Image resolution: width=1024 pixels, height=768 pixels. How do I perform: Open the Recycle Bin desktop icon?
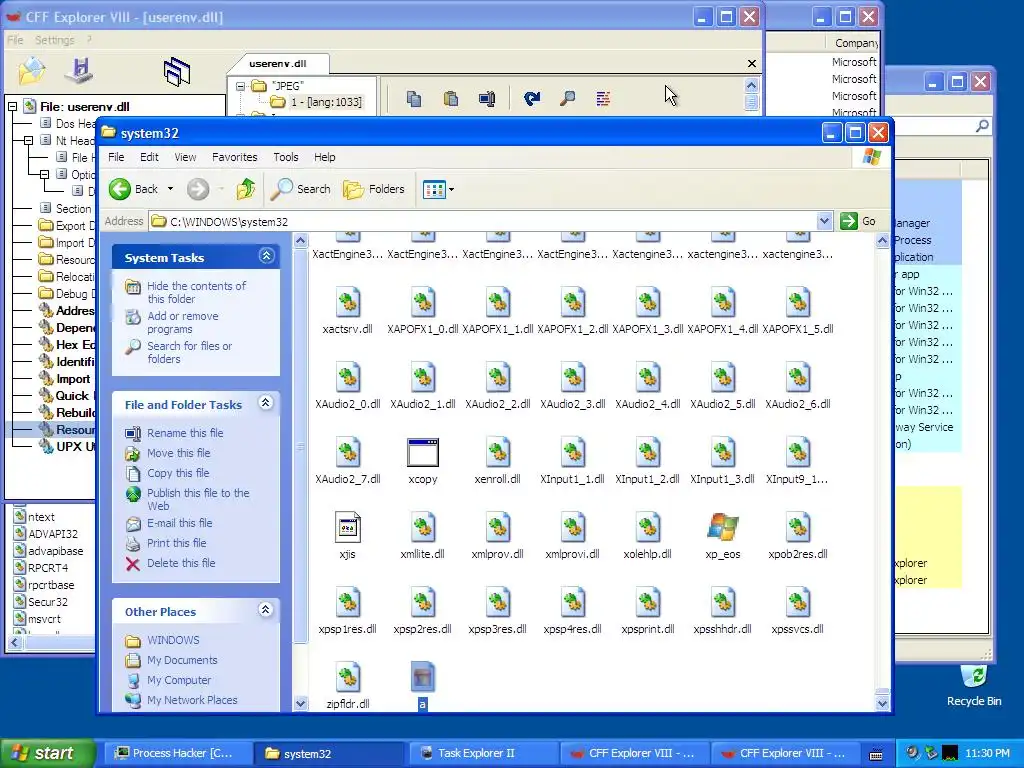(974, 685)
